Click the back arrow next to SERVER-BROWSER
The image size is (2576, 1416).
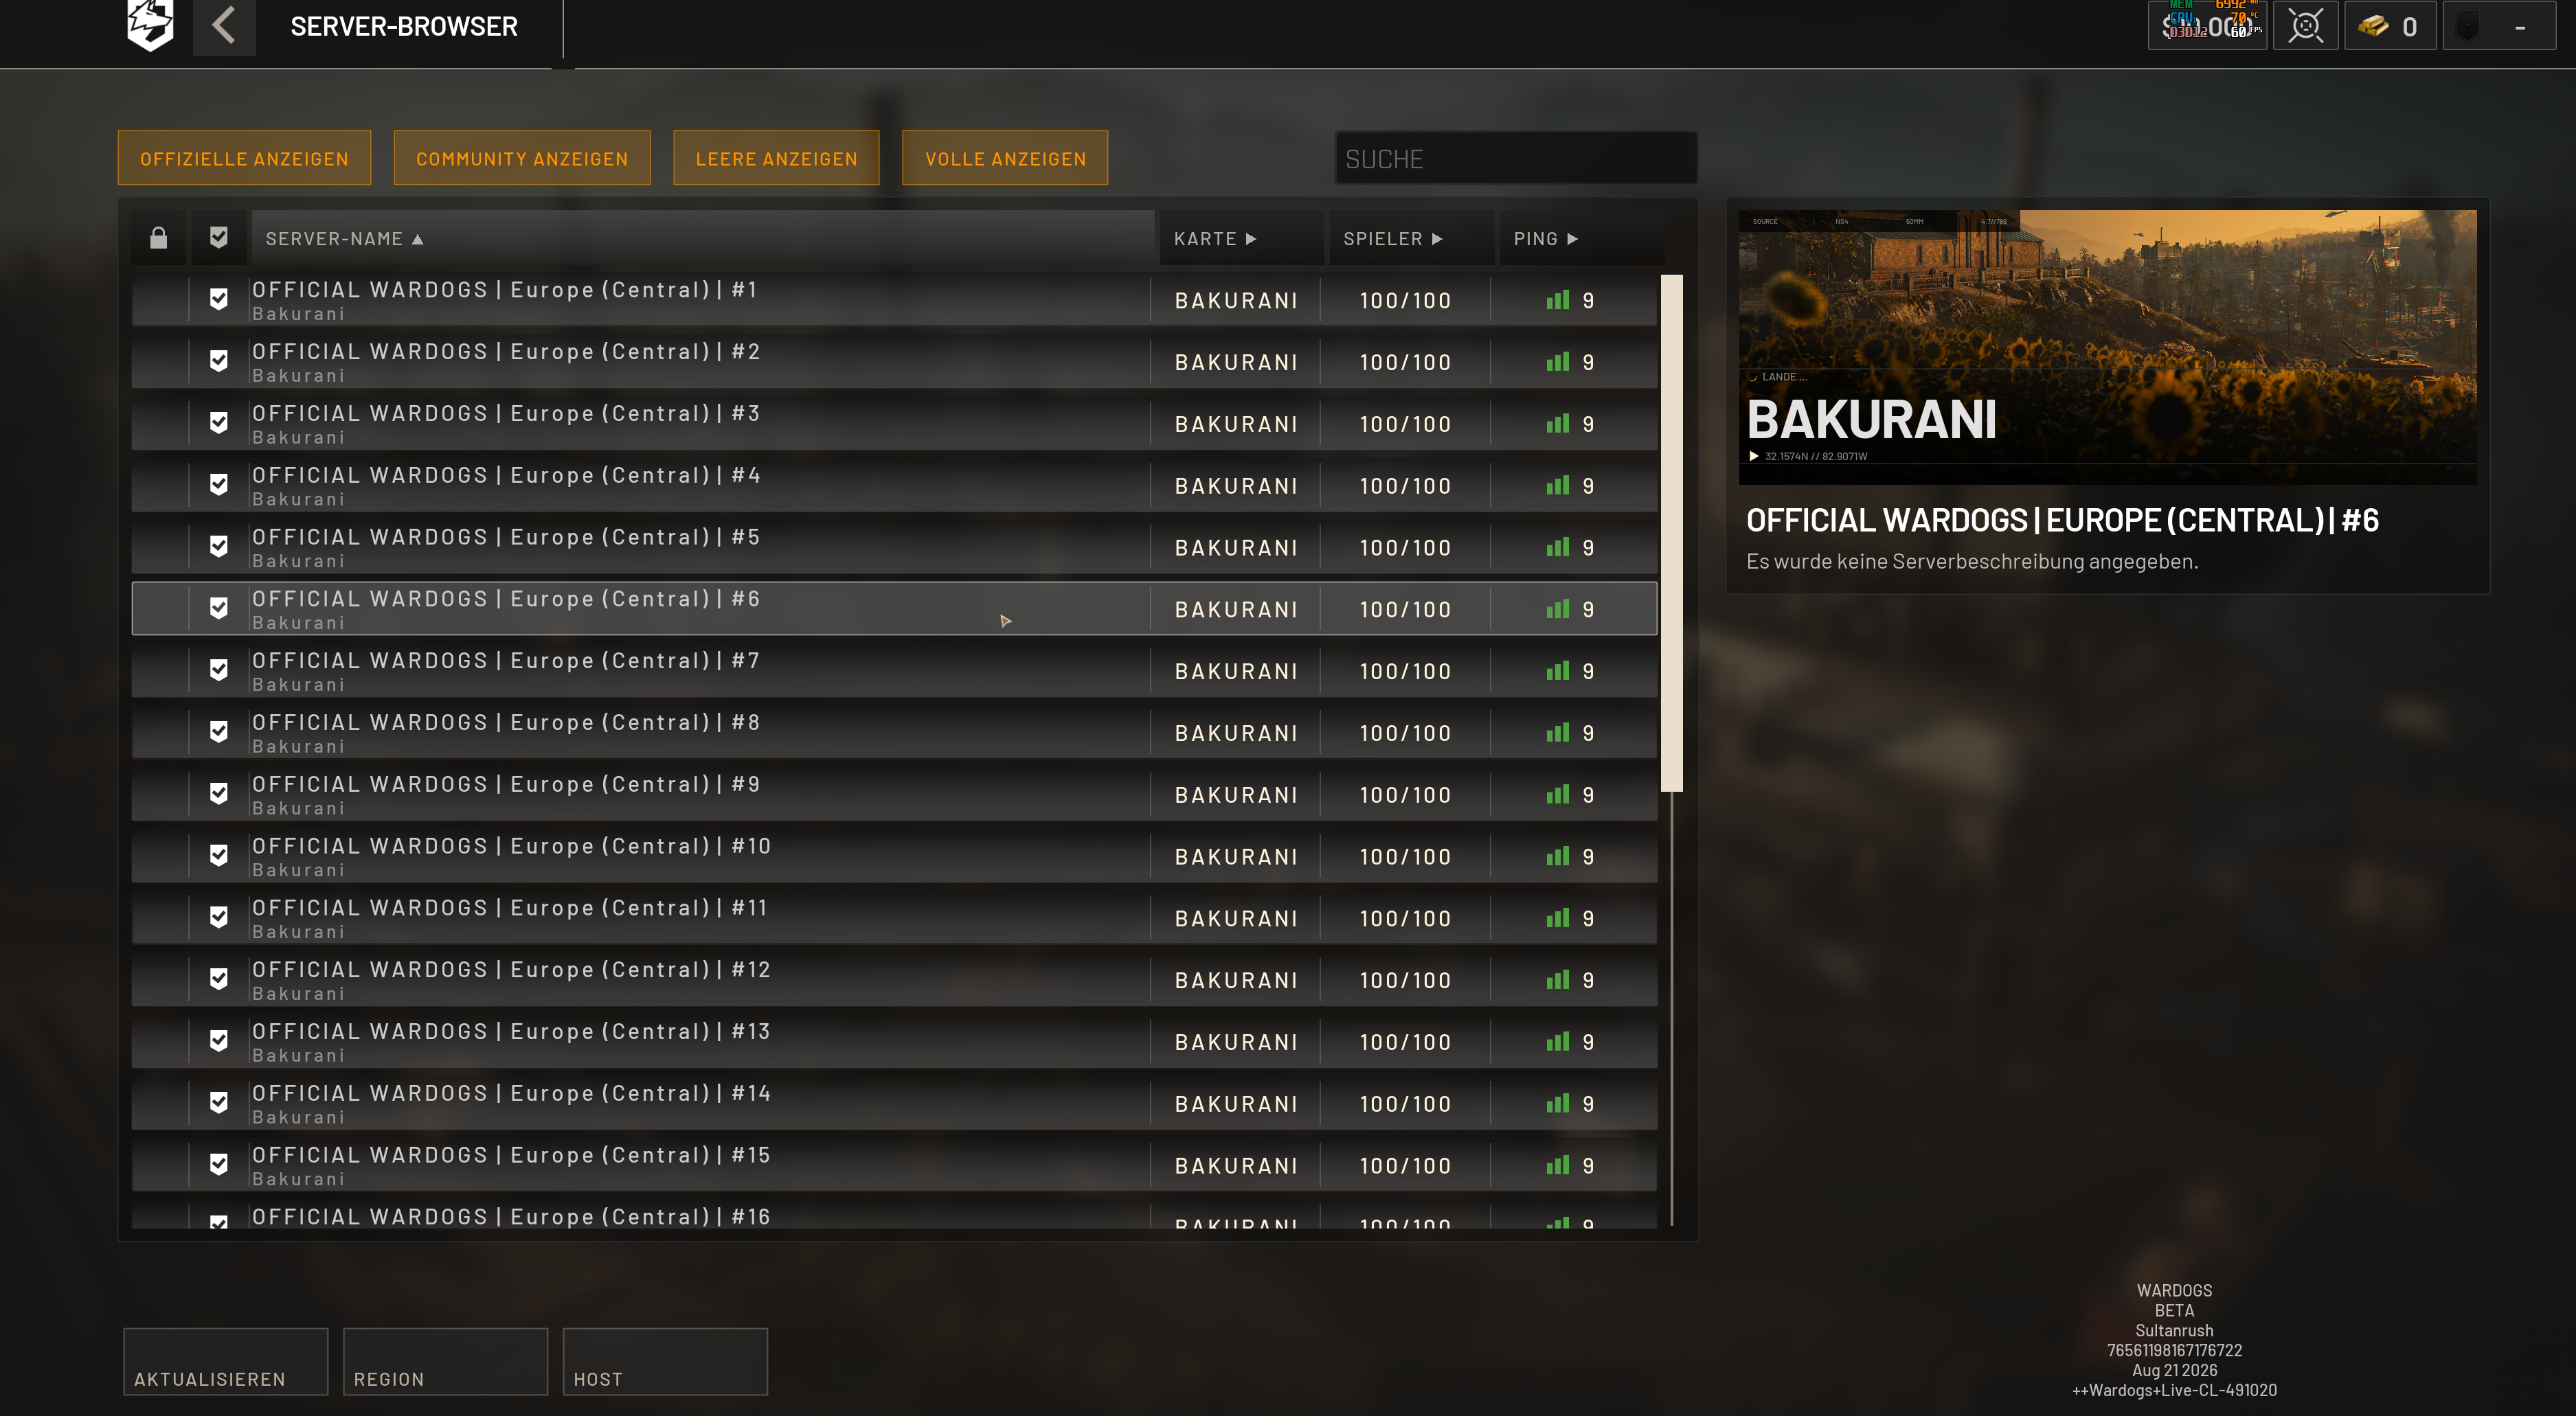tap(224, 26)
